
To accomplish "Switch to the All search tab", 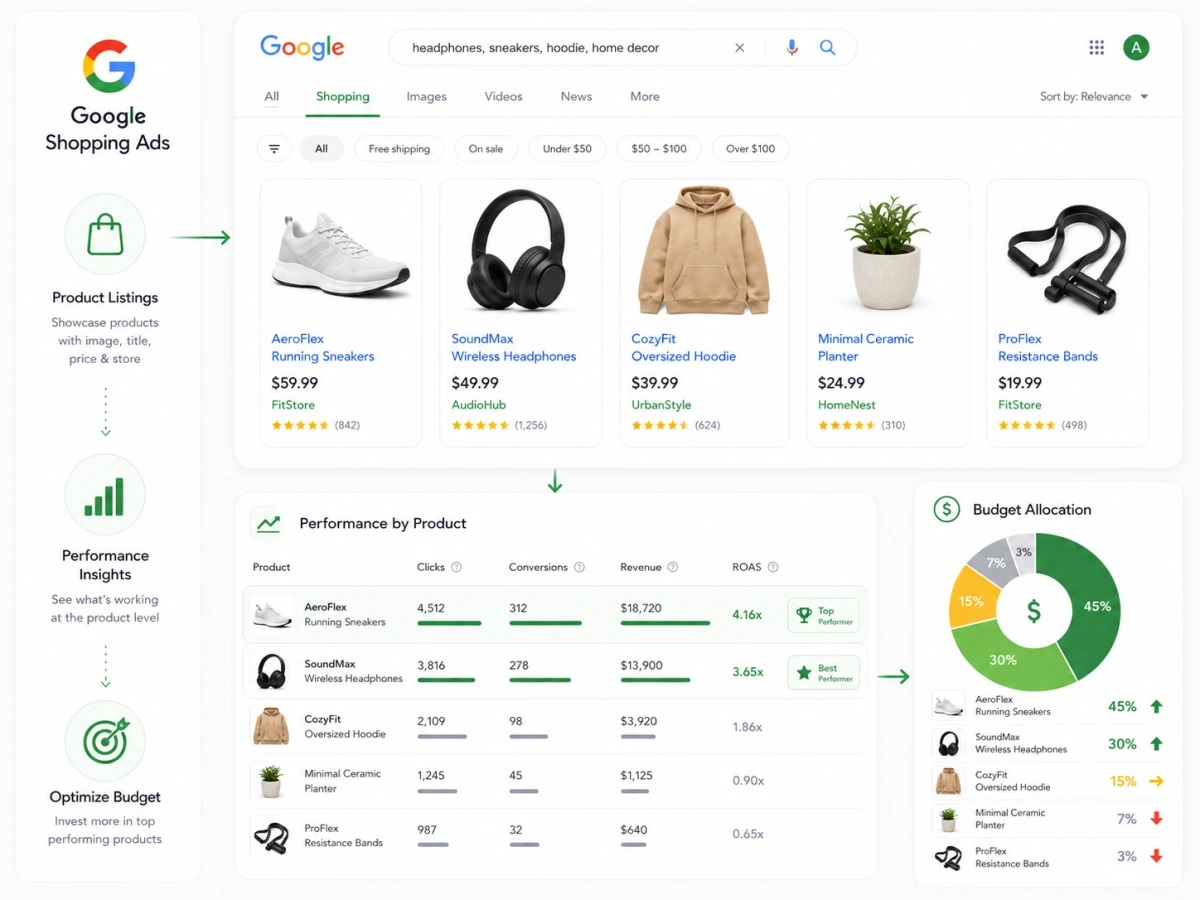I will [x=271, y=97].
